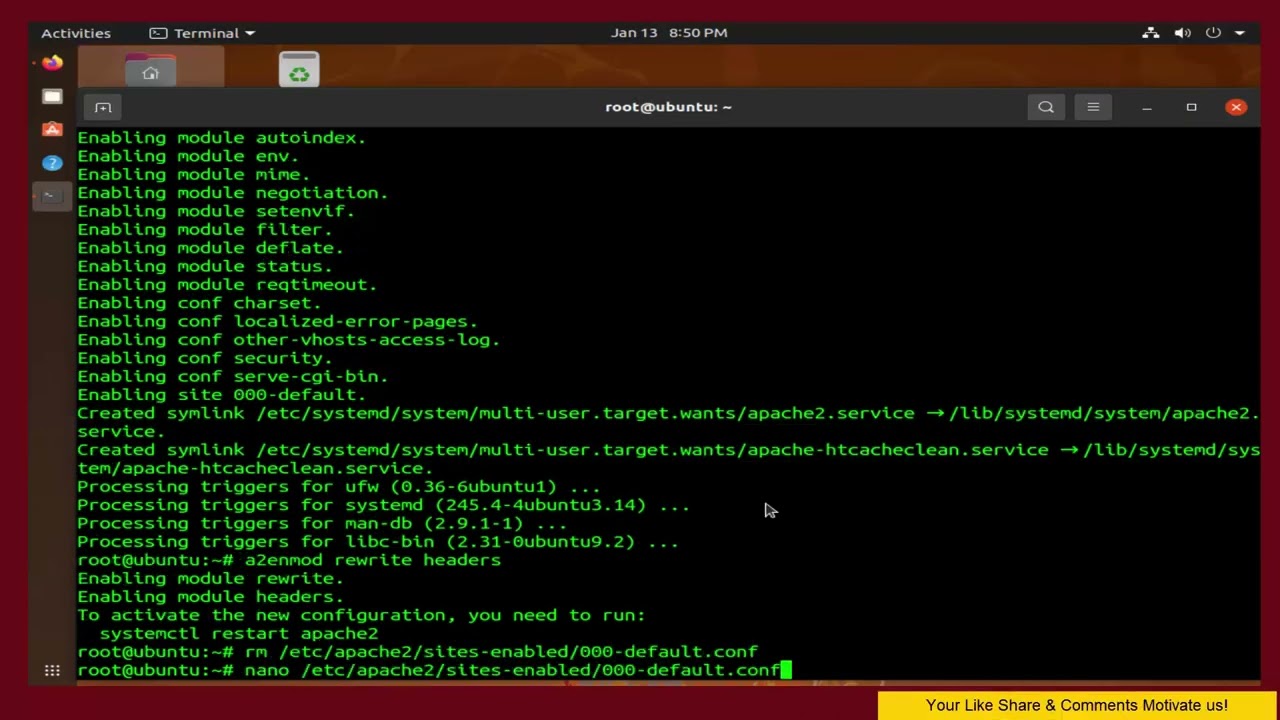Click 'To activate the new configuration' line
1280x720 pixels.
[361, 615]
